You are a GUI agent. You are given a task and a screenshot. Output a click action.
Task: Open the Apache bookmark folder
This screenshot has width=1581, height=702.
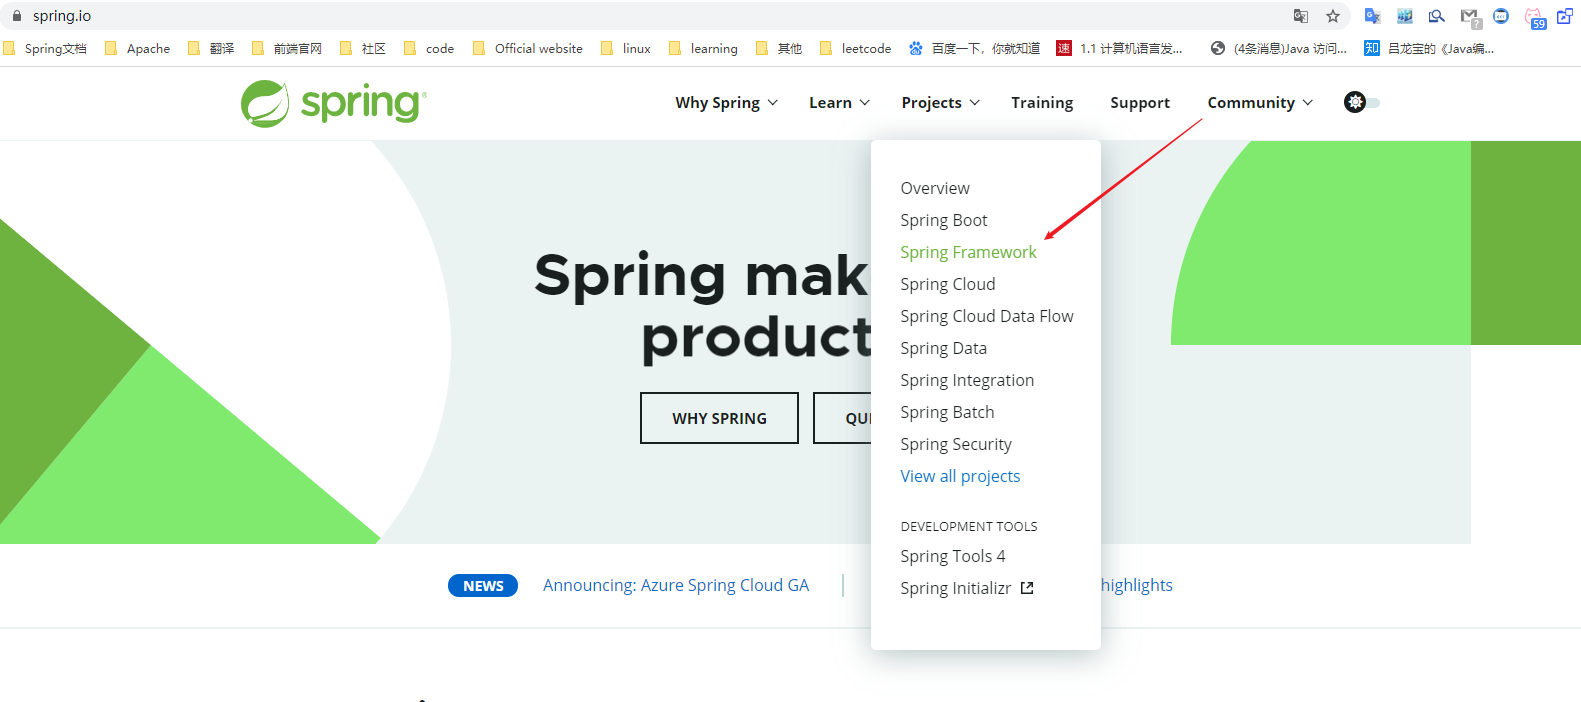[x=137, y=48]
